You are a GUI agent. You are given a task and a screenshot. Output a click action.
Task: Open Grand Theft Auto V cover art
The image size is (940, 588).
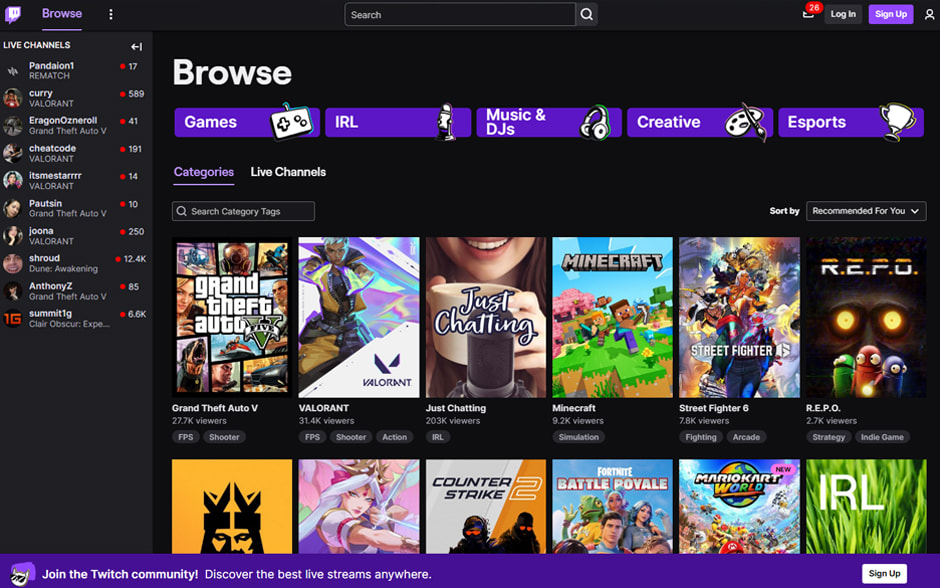pyautogui.click(x=232, y=317)
